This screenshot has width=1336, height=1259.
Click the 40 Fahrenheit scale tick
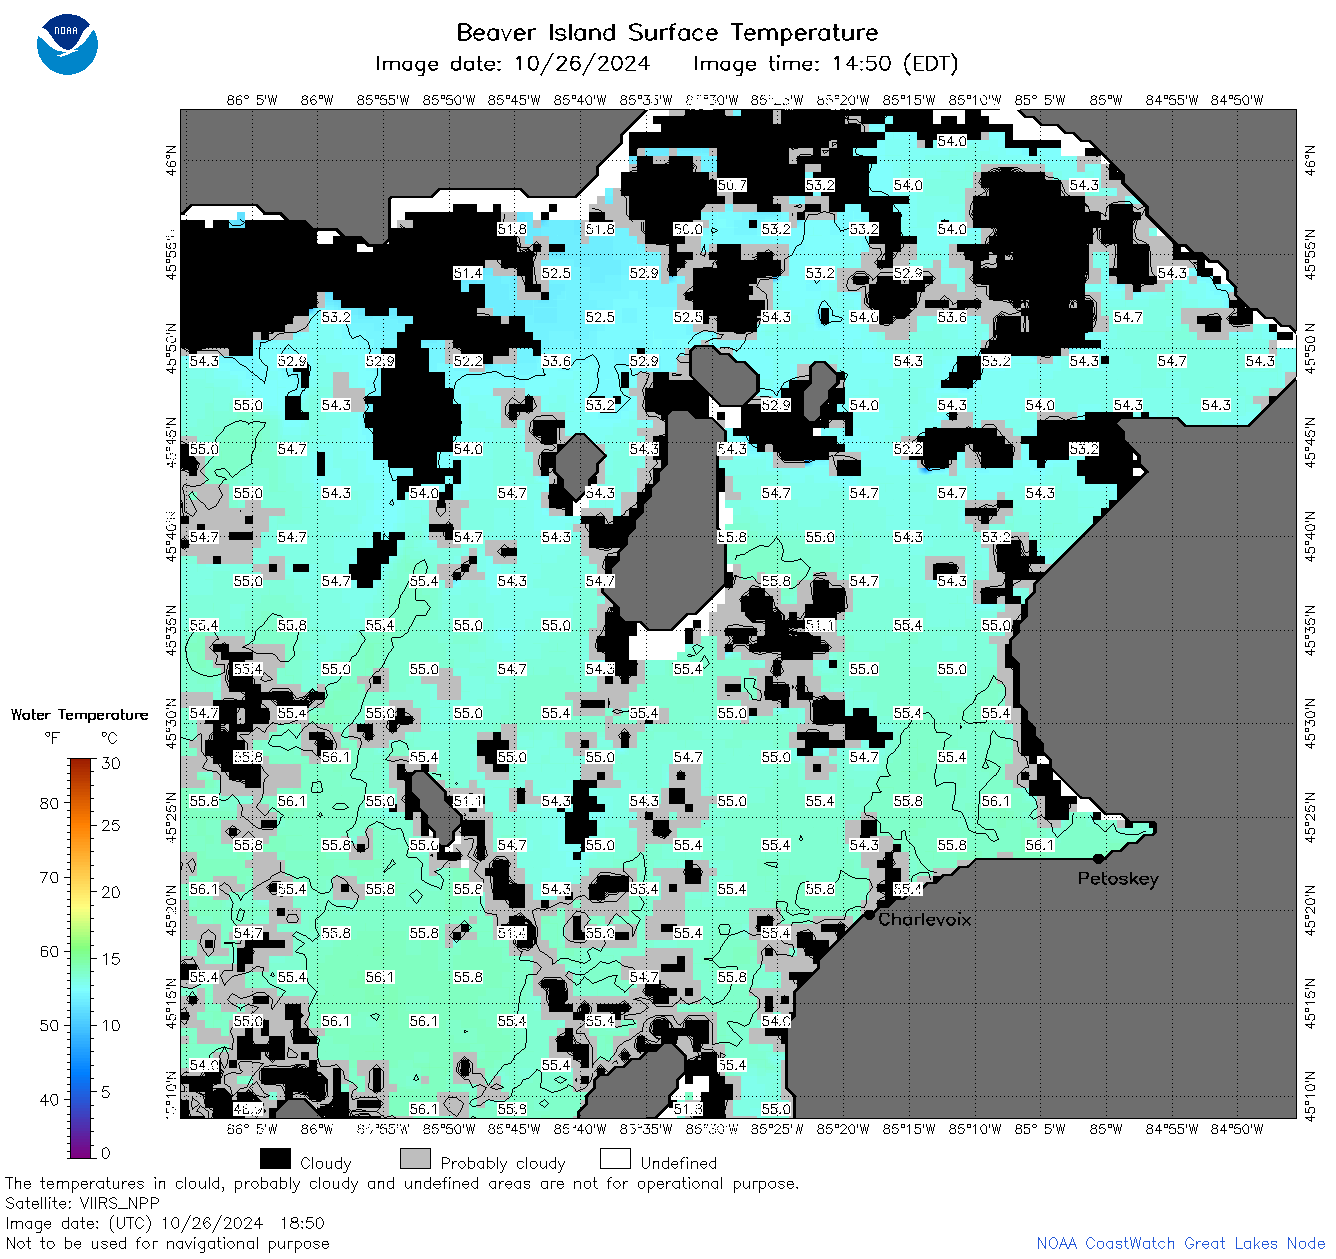coord(49,1099)
